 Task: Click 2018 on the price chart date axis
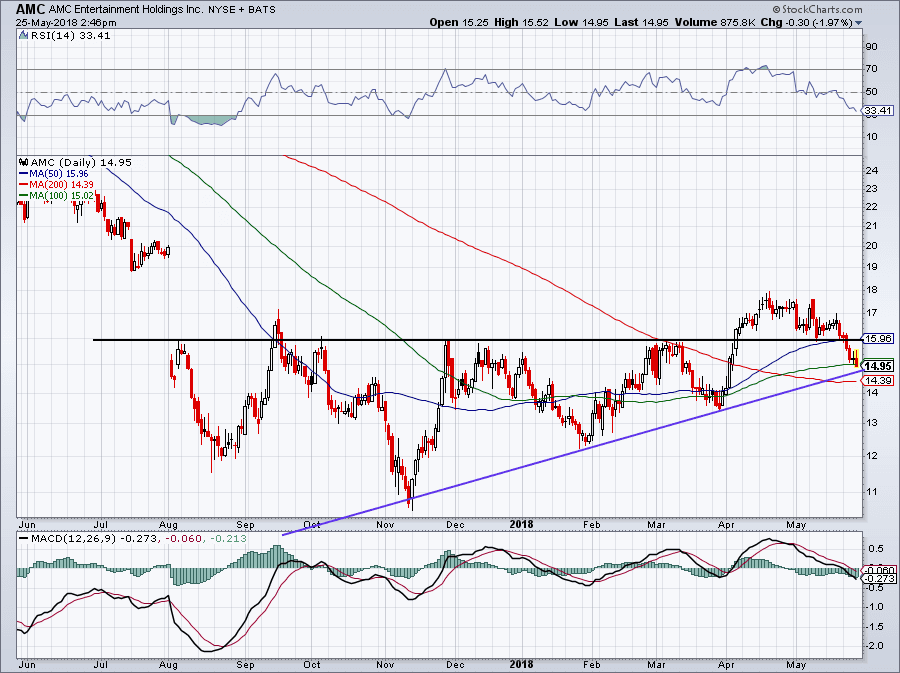click(521, 524)
